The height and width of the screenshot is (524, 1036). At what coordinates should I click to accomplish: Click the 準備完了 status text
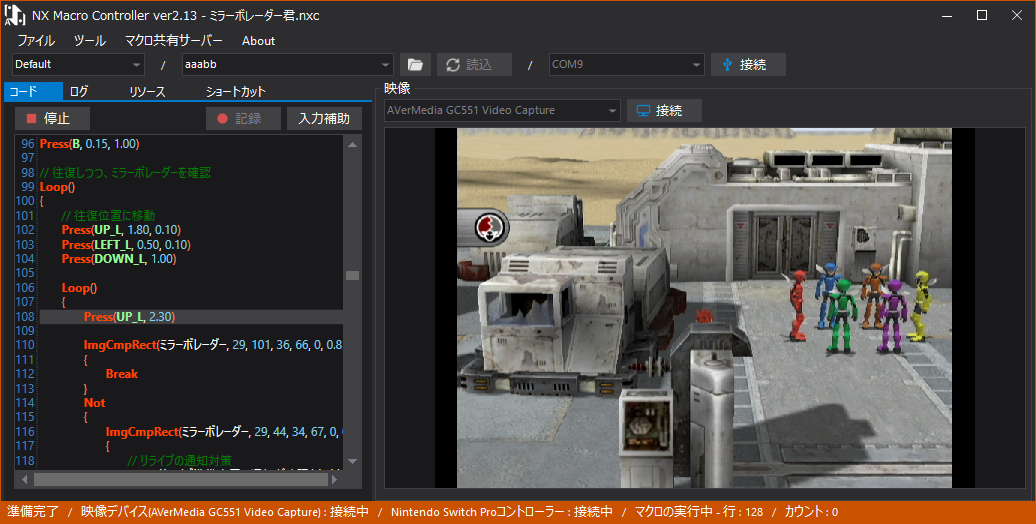tap(33, 512)
